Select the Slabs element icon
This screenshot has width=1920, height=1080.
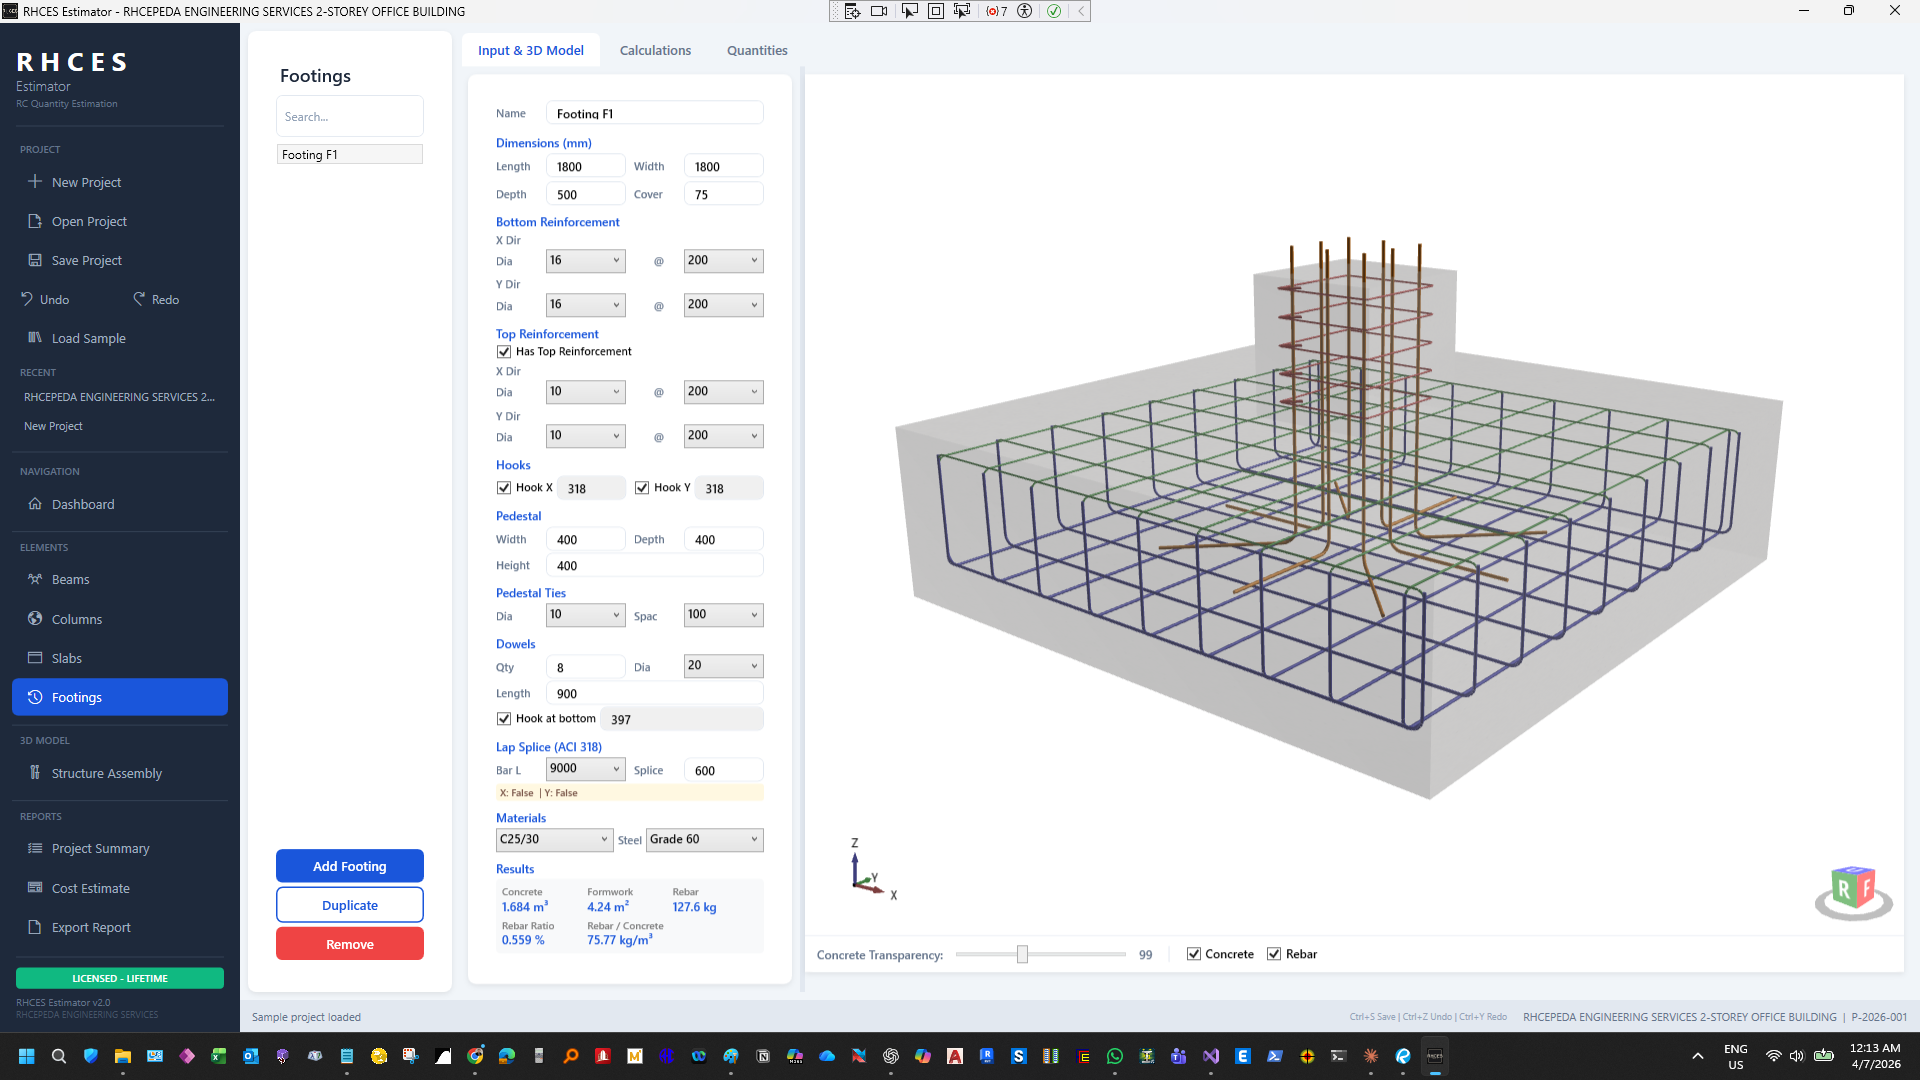coord(35,658)
